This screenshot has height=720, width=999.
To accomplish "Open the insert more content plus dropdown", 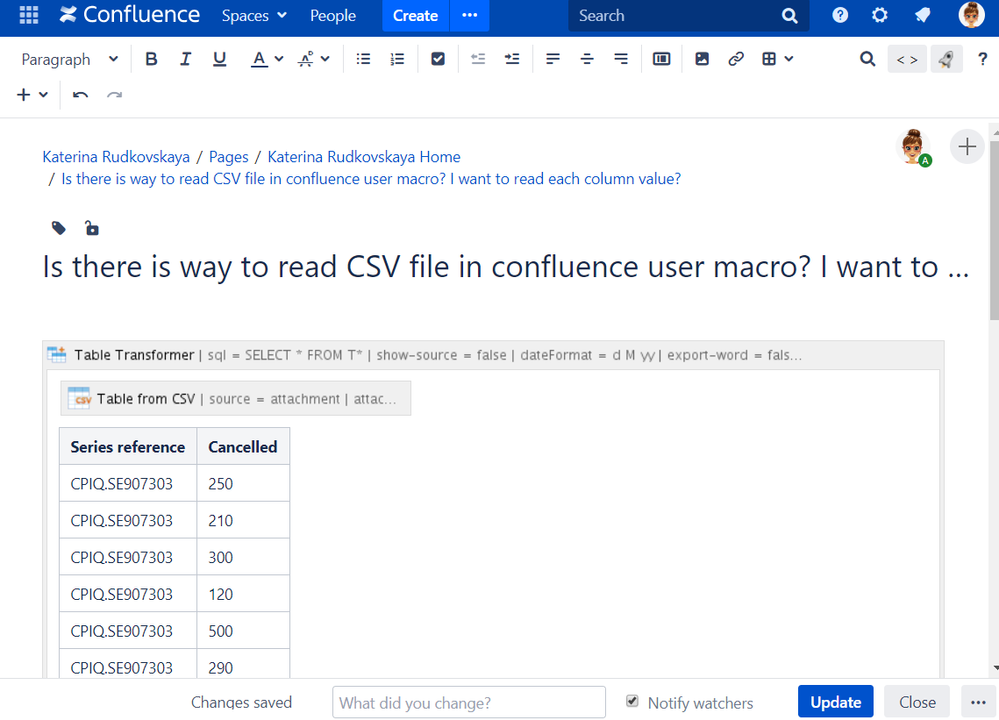I will (32, 95).
